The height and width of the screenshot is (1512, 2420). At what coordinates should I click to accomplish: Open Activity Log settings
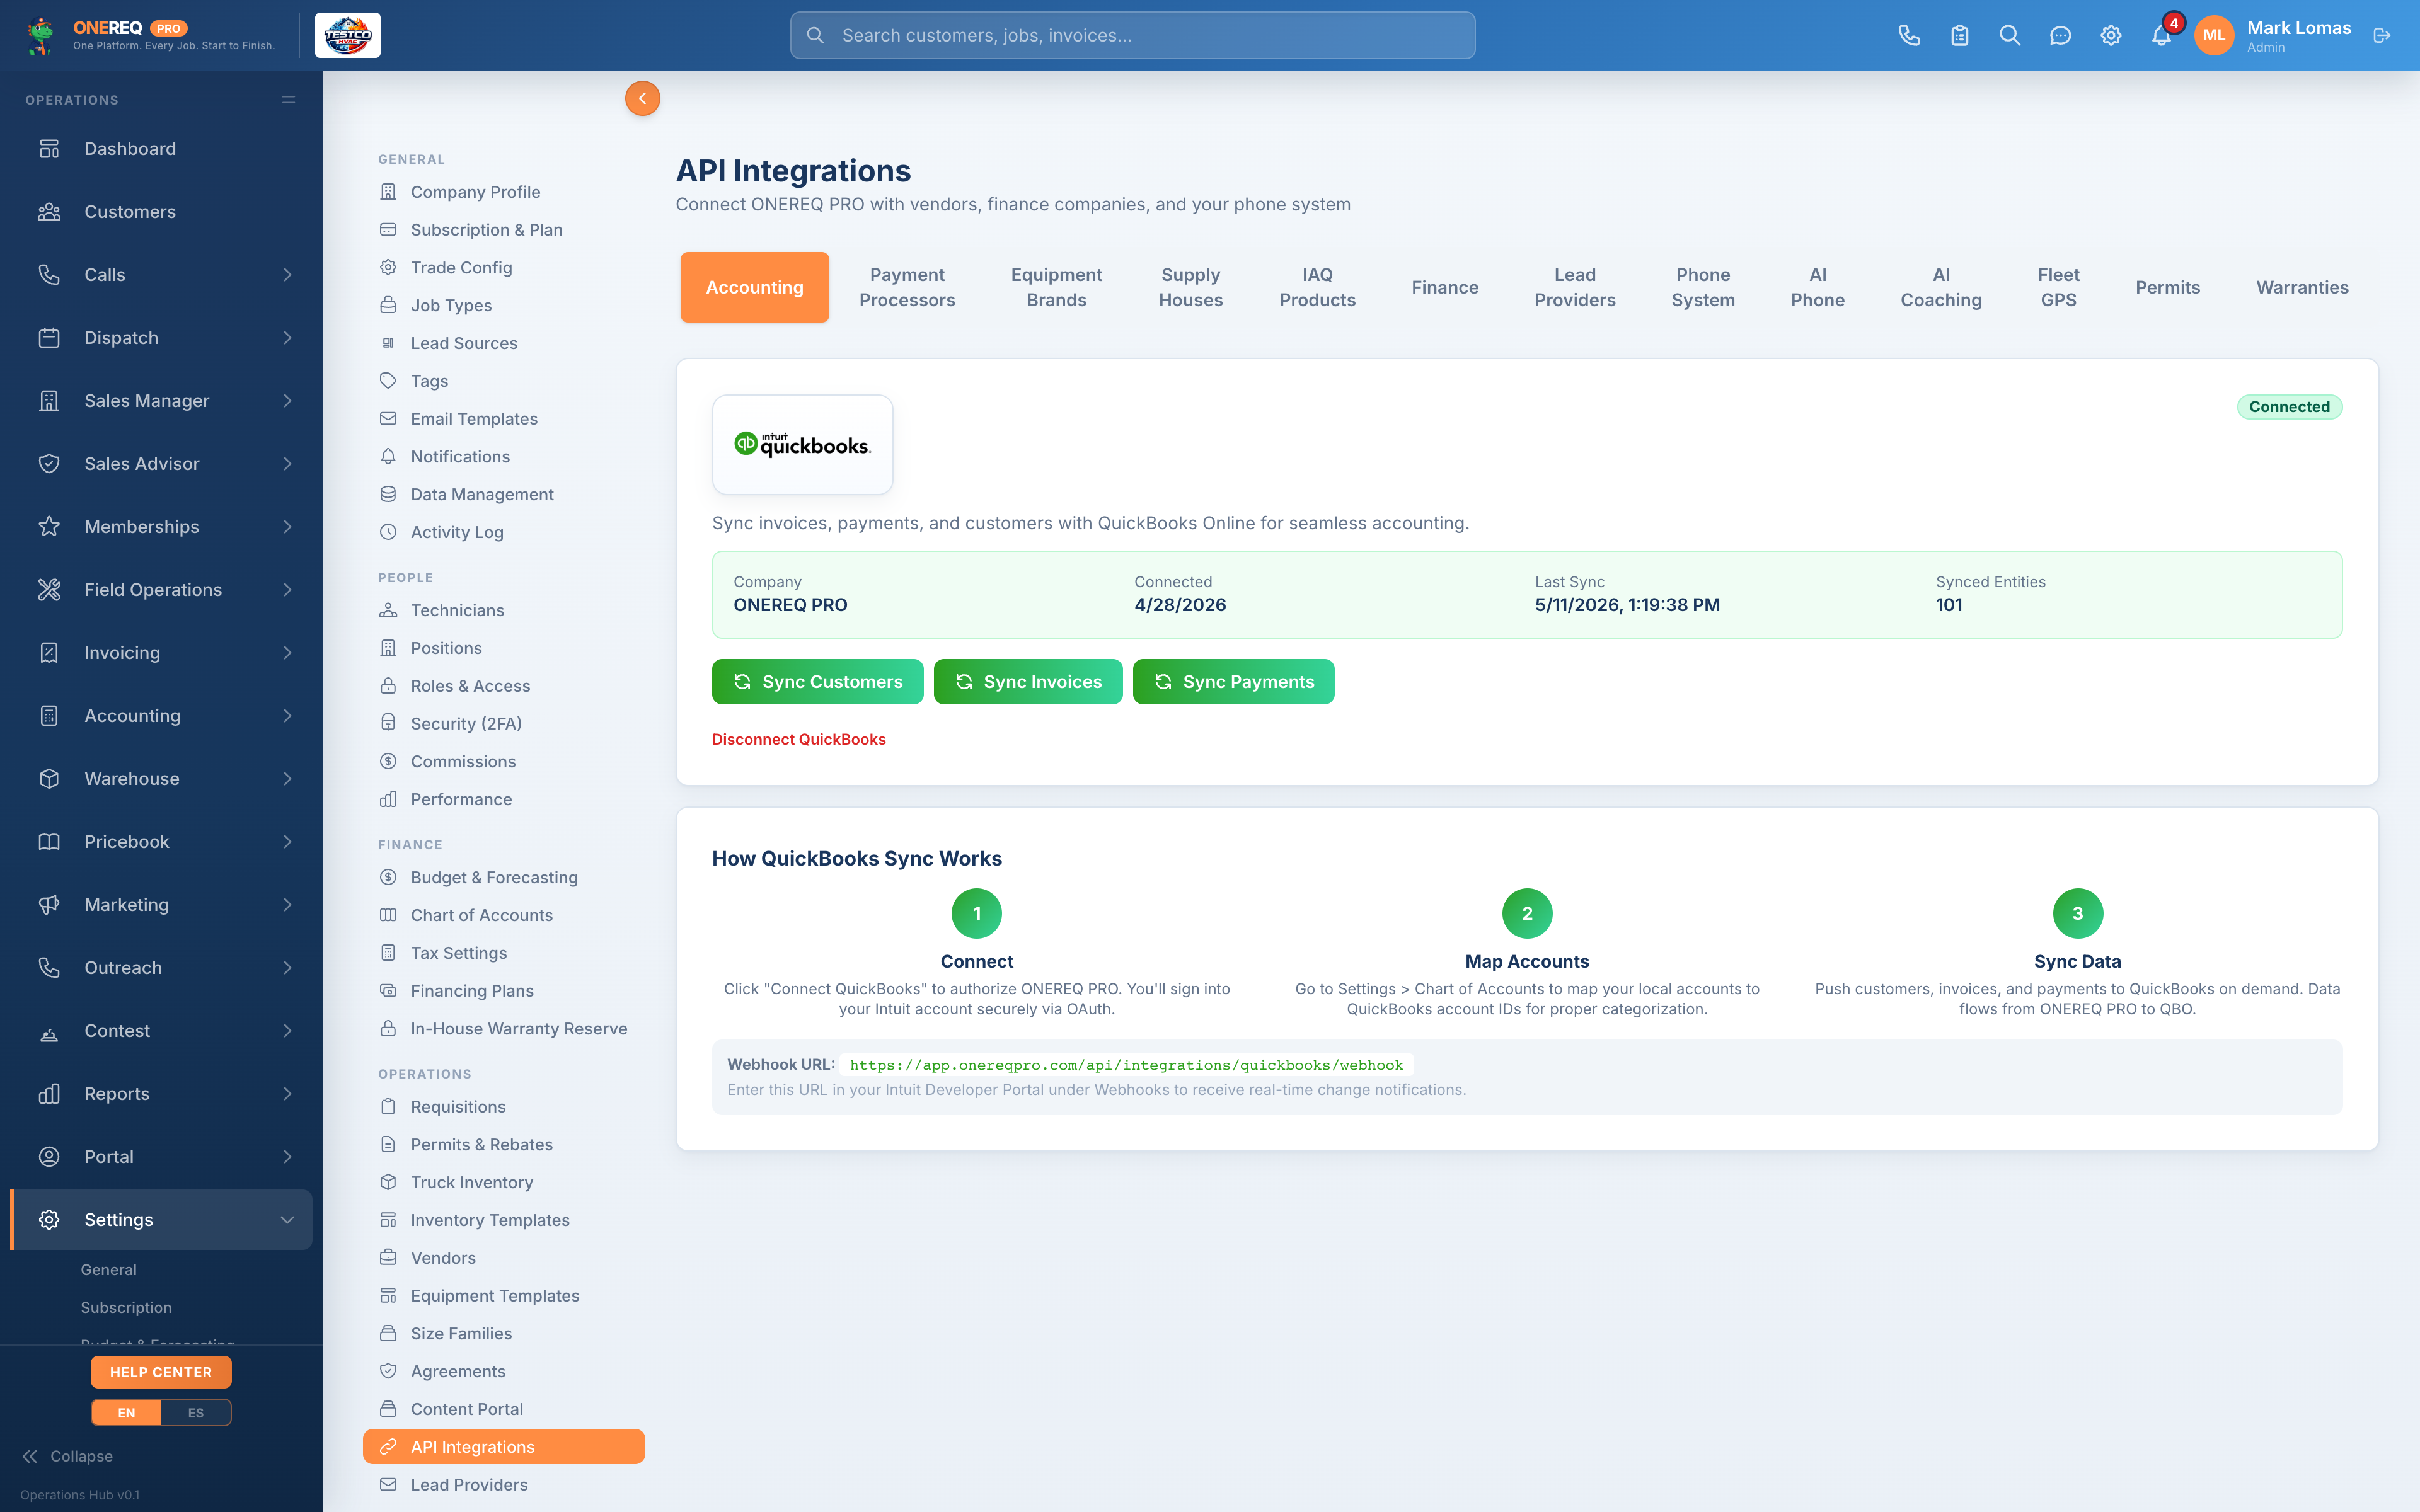tap(504, 532)
